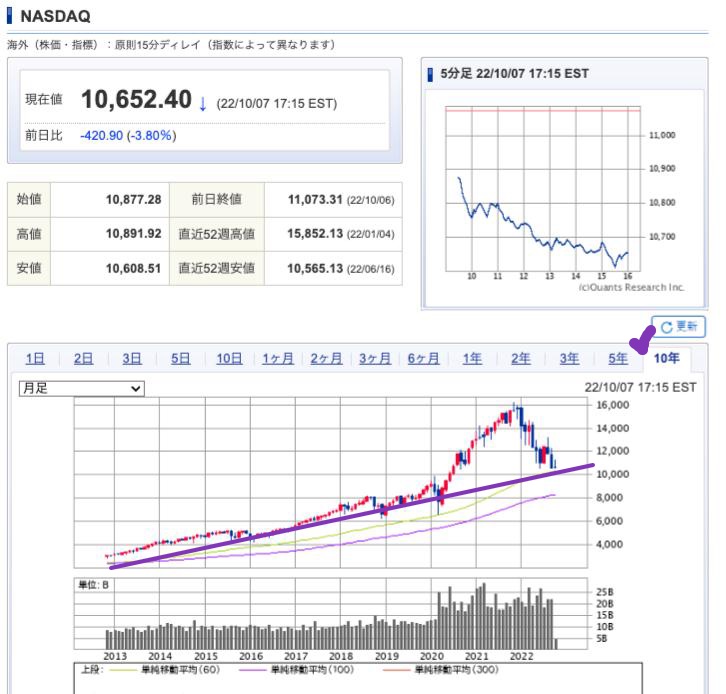Click the current value 10,652.40
726x694 pixels.
coord(136,100)
